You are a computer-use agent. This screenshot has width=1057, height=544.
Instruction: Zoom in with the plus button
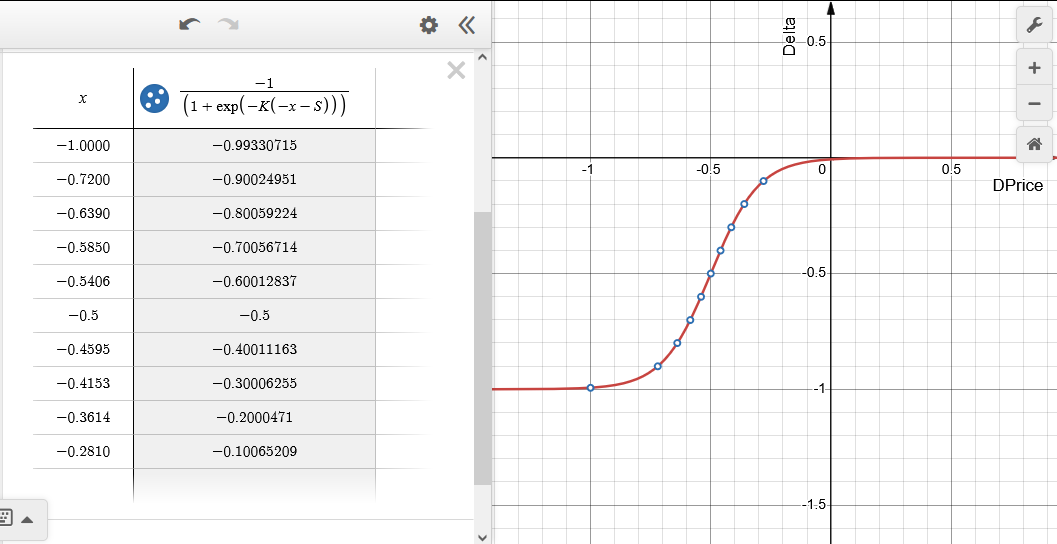(x=1034, y=68)
